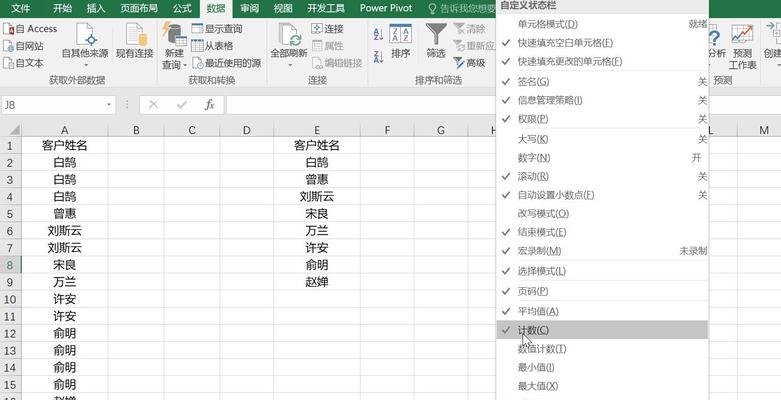Sort descending Z to A

(x=379, y=57)
